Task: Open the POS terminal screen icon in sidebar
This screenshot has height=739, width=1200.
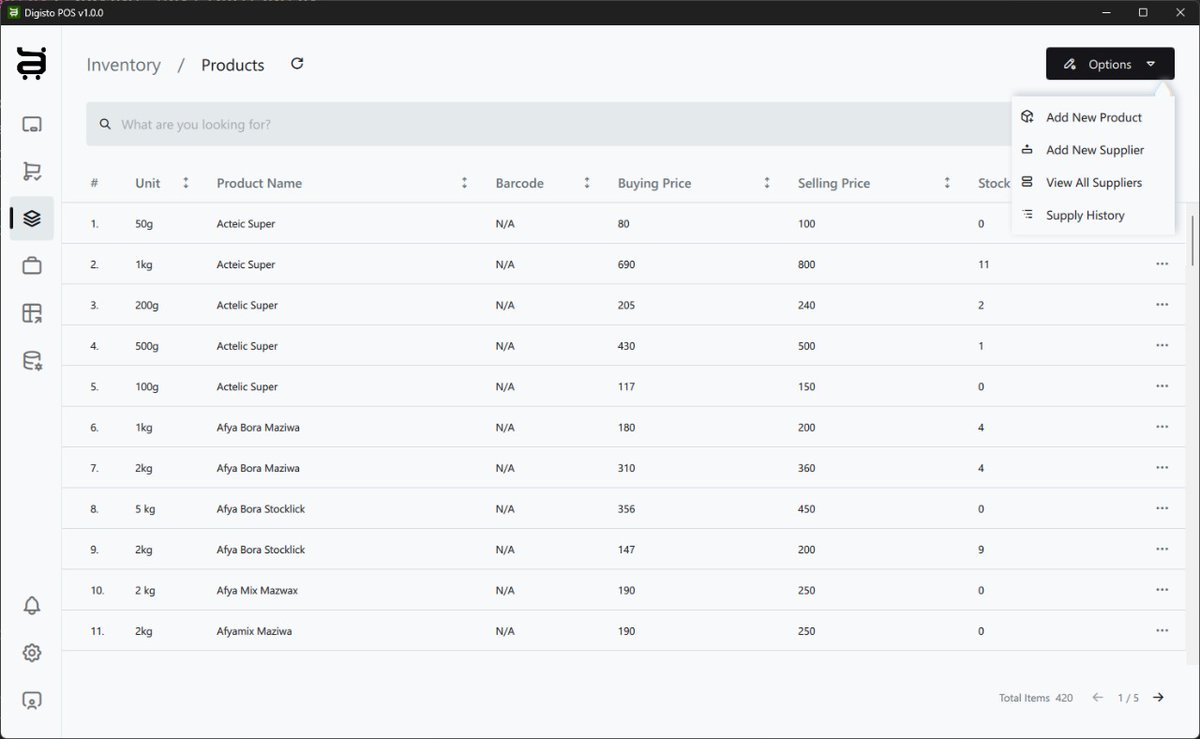Action: click(x=32, y=124)
